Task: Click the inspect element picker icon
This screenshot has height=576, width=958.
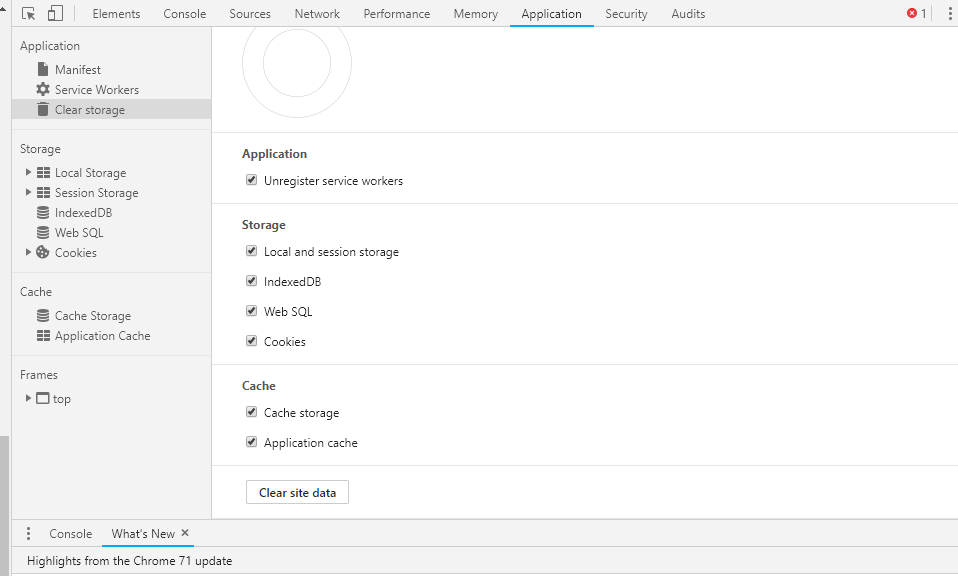Action: [x=28, y=14]
